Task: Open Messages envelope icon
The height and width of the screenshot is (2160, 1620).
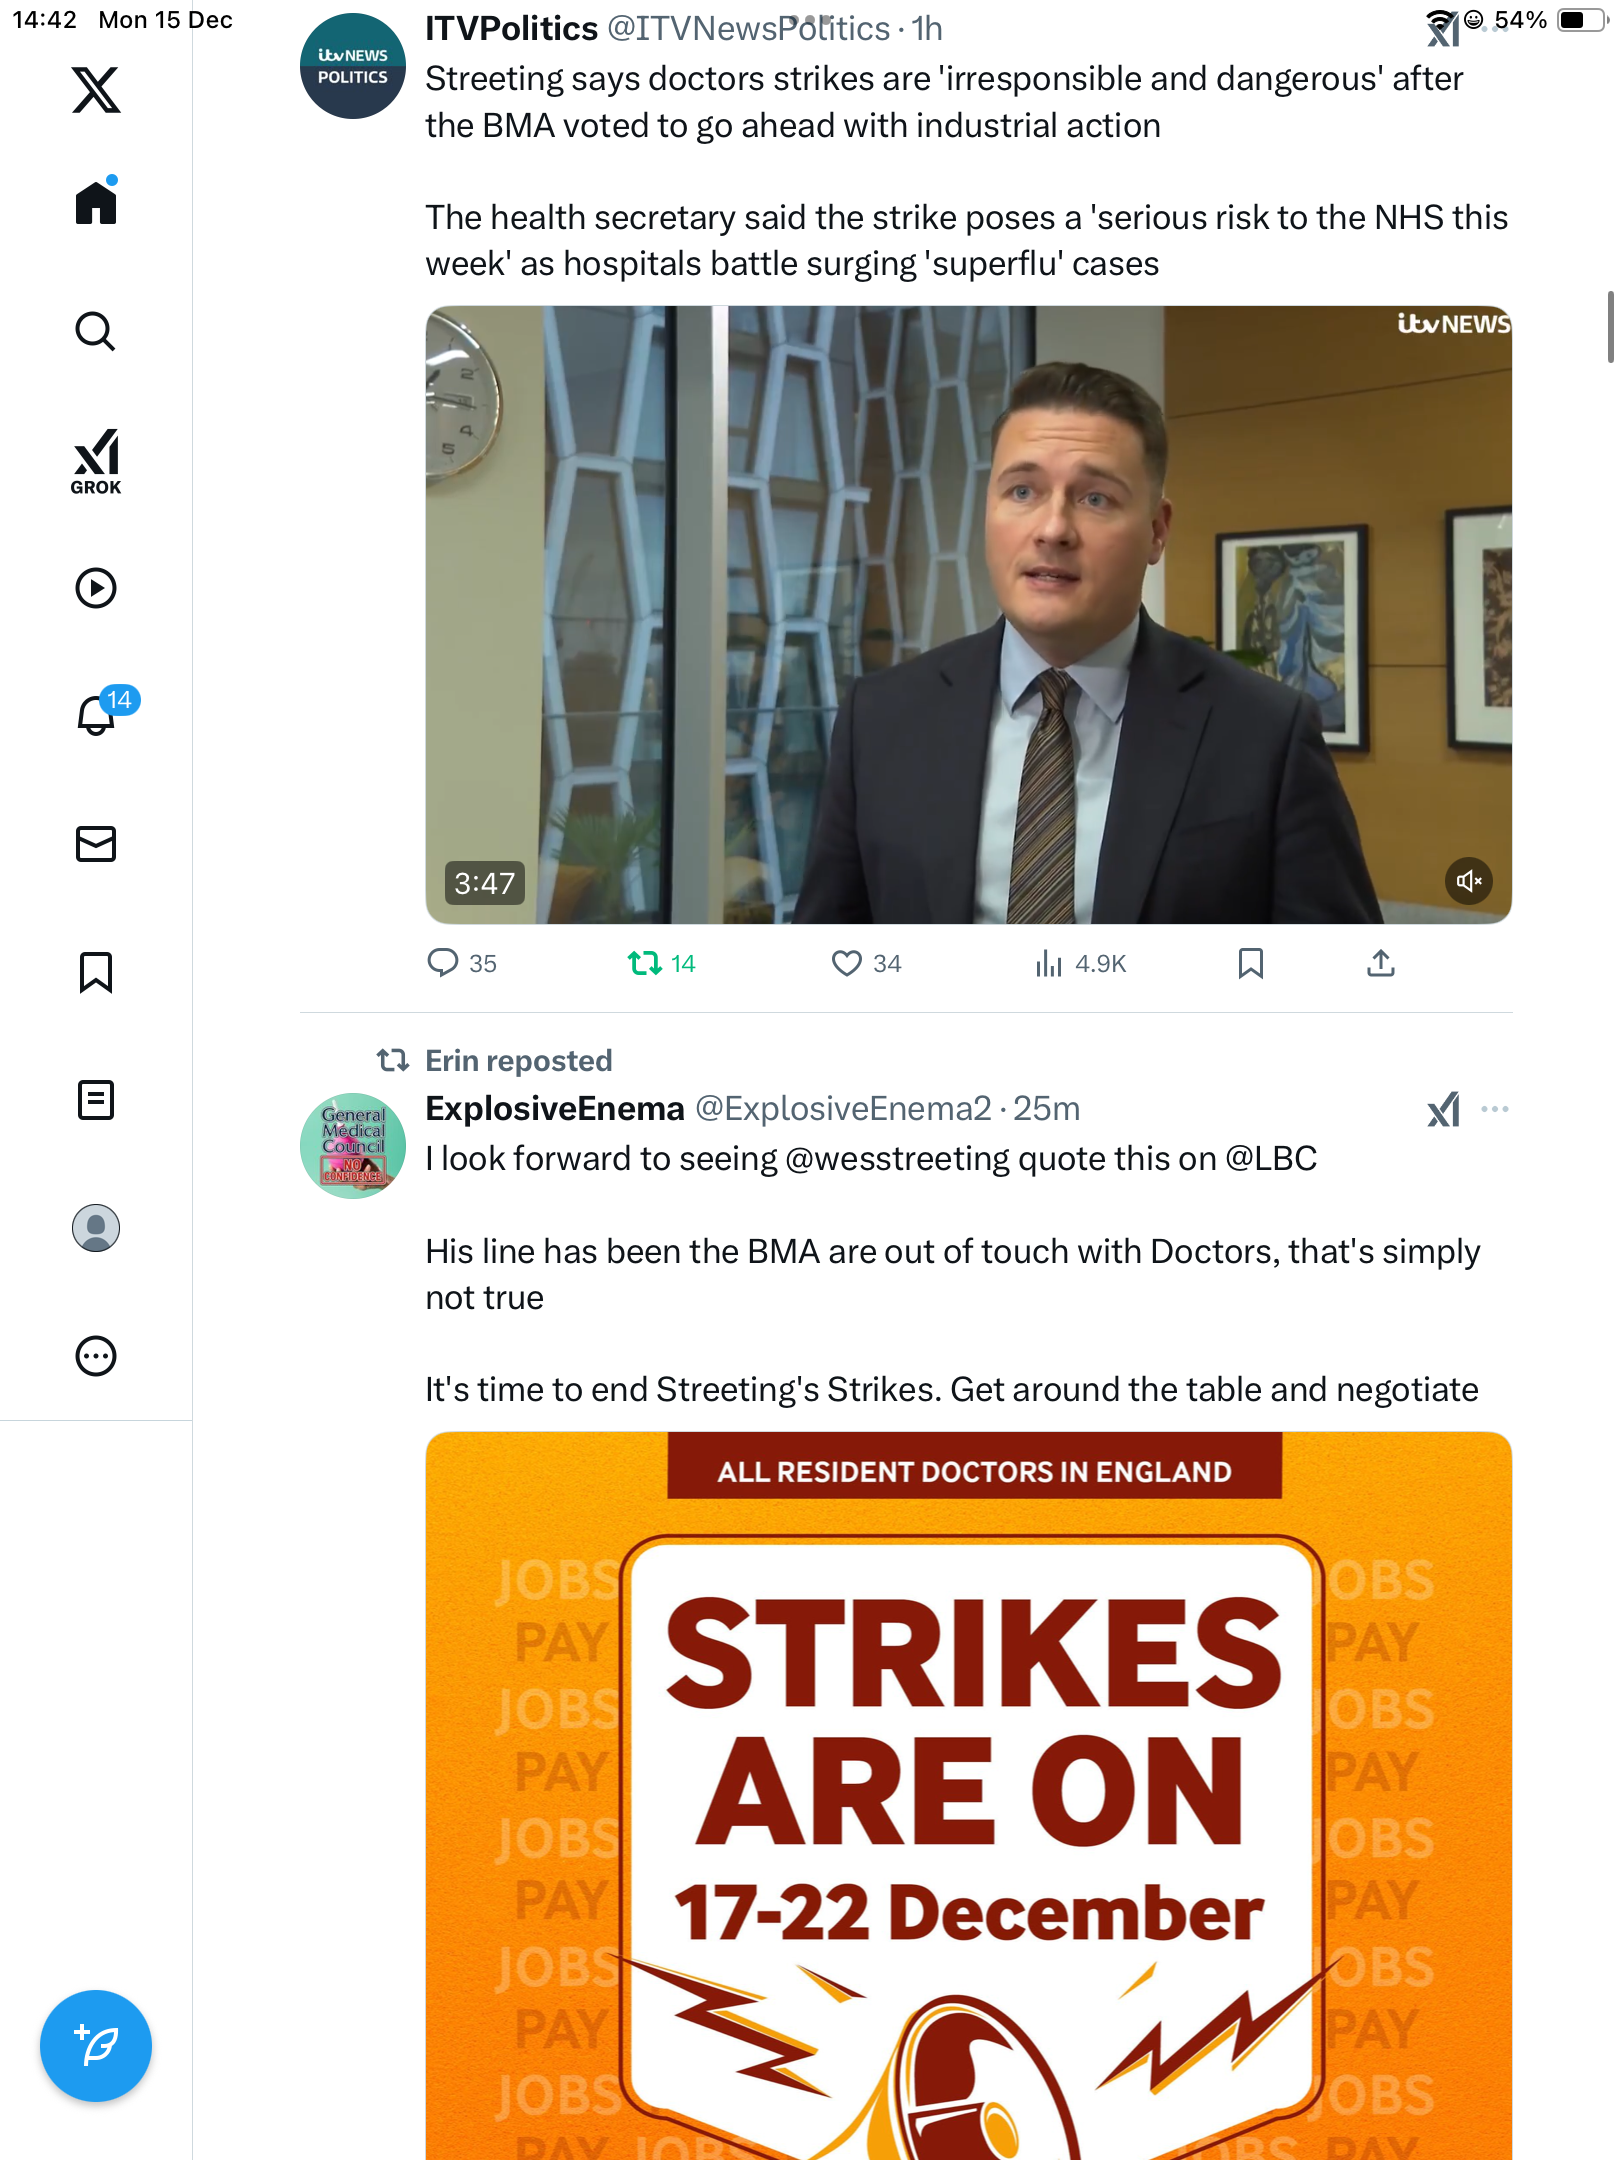Action: click(96, 844)
